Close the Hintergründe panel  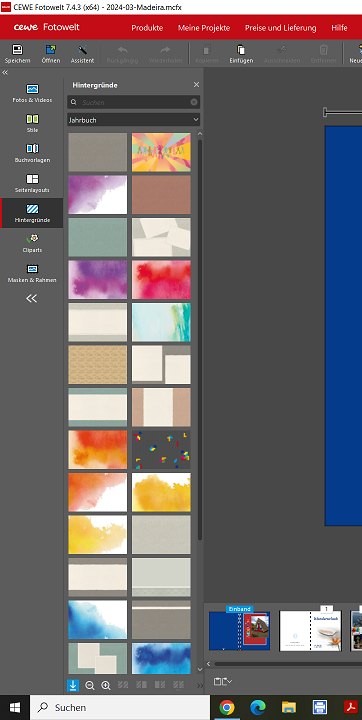[x=196, y=84]
